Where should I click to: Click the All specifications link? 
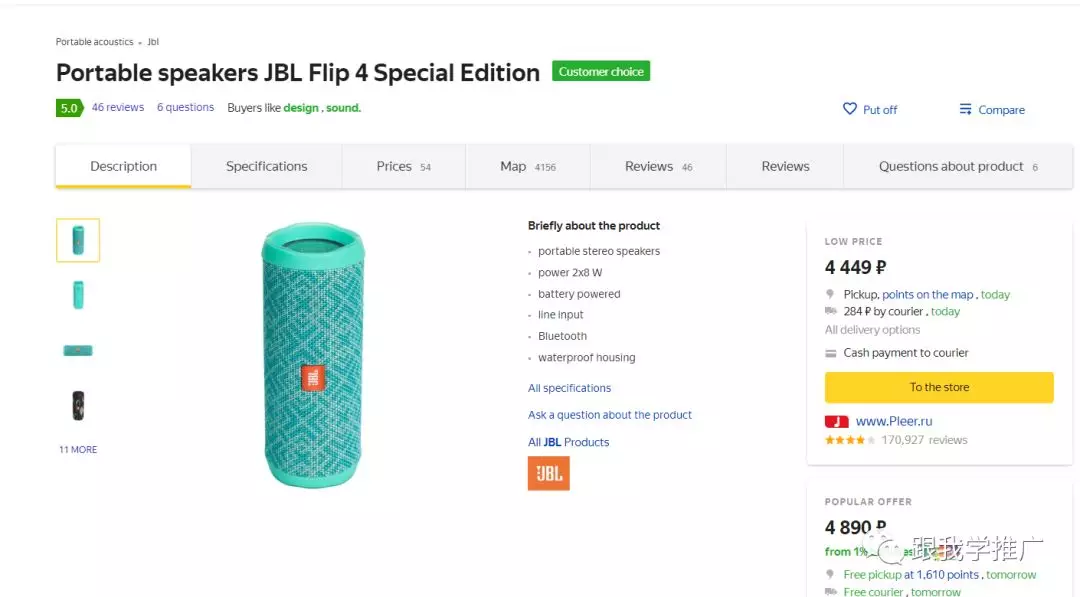point(569,388)
